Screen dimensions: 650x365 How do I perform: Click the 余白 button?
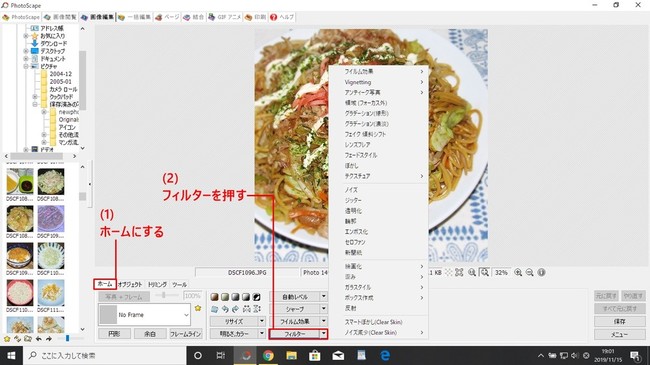pyautogui.click(x=150, y=333)
